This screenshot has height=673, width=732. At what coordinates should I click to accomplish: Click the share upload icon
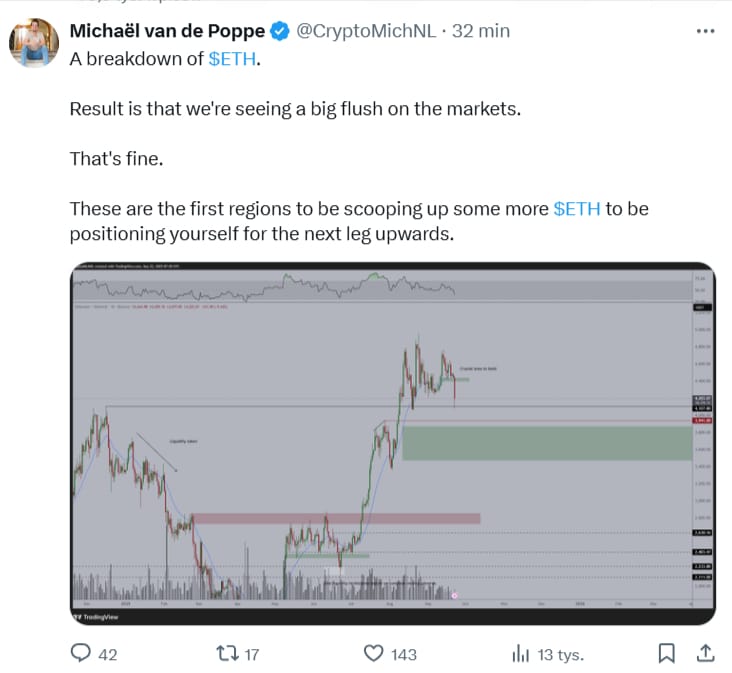(704, 654)
